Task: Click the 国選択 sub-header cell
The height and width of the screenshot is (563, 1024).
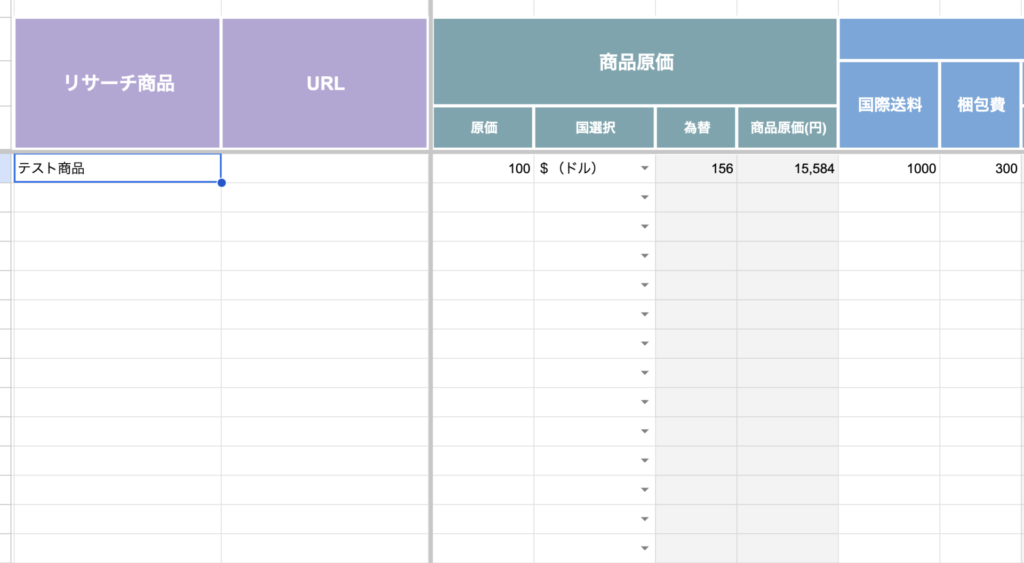Action: 594,128
